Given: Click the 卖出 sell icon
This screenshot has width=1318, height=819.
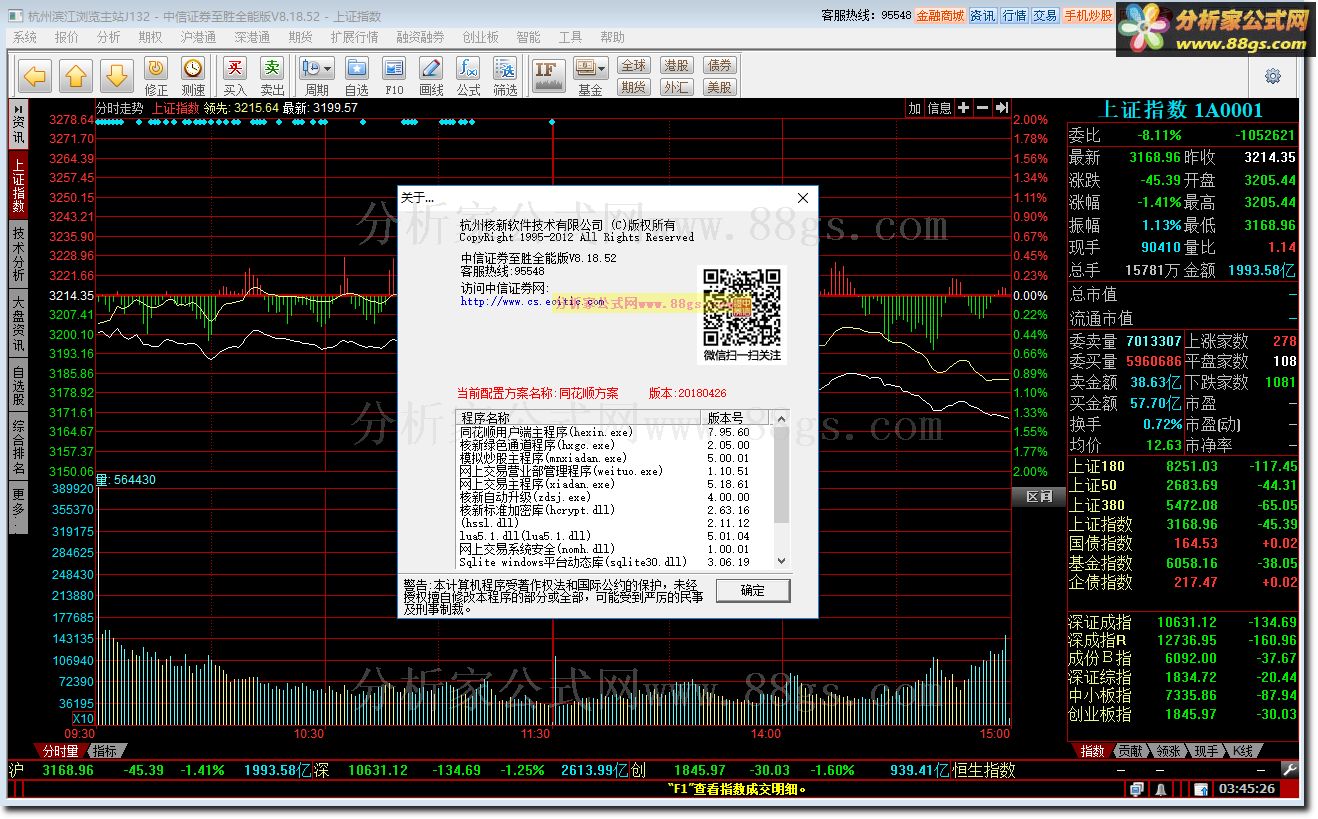Looking at the screenshot, I should point(272,77).
